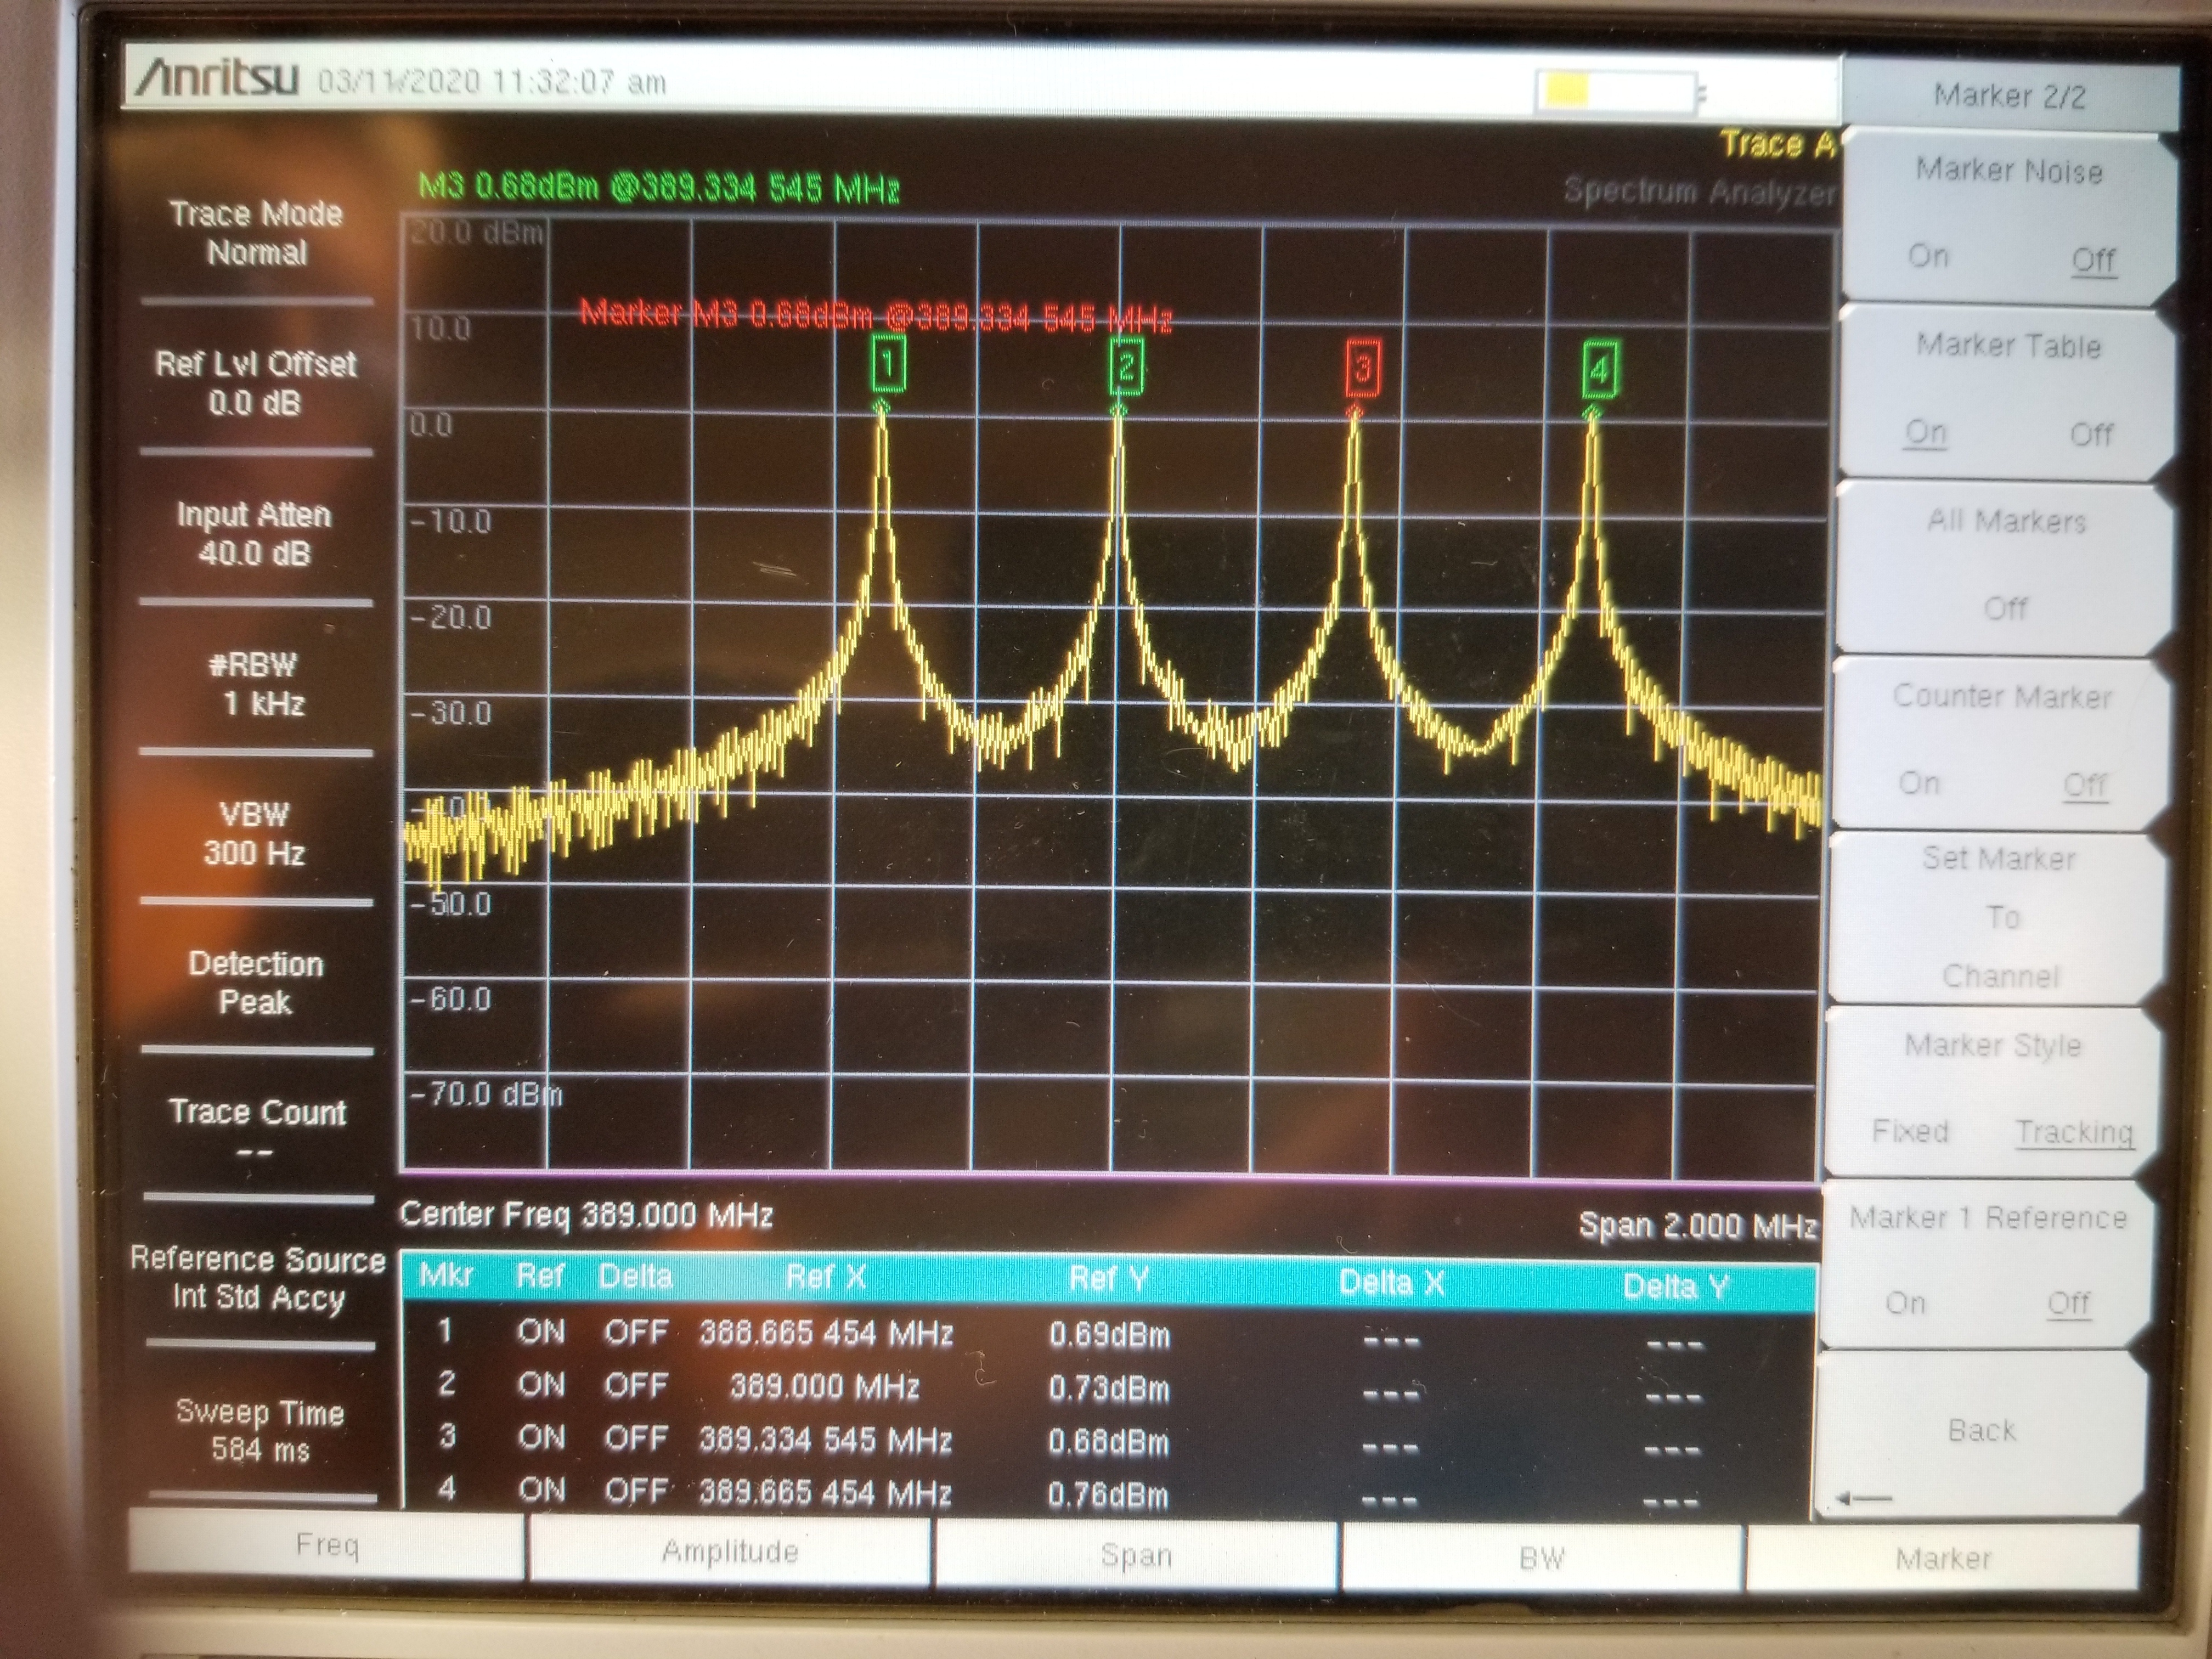Click marker 4 flag on trace
The height and width of the screenshot is (1659, 2212).
[x=1599, y=369]
